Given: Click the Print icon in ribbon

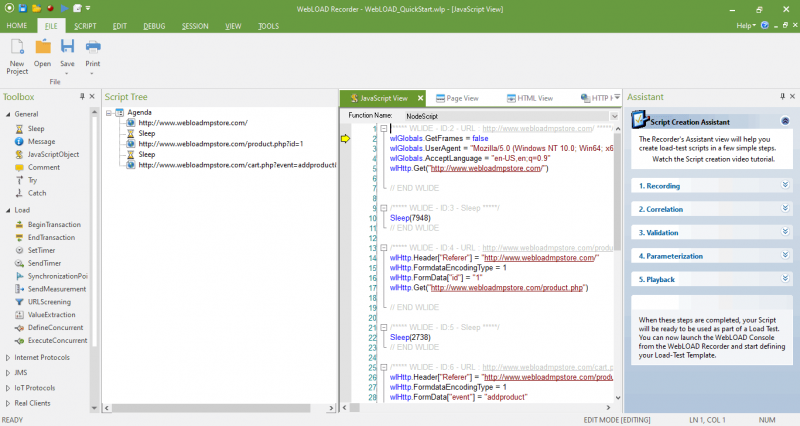Looking at the screenshot, I should tap(93, 47).
